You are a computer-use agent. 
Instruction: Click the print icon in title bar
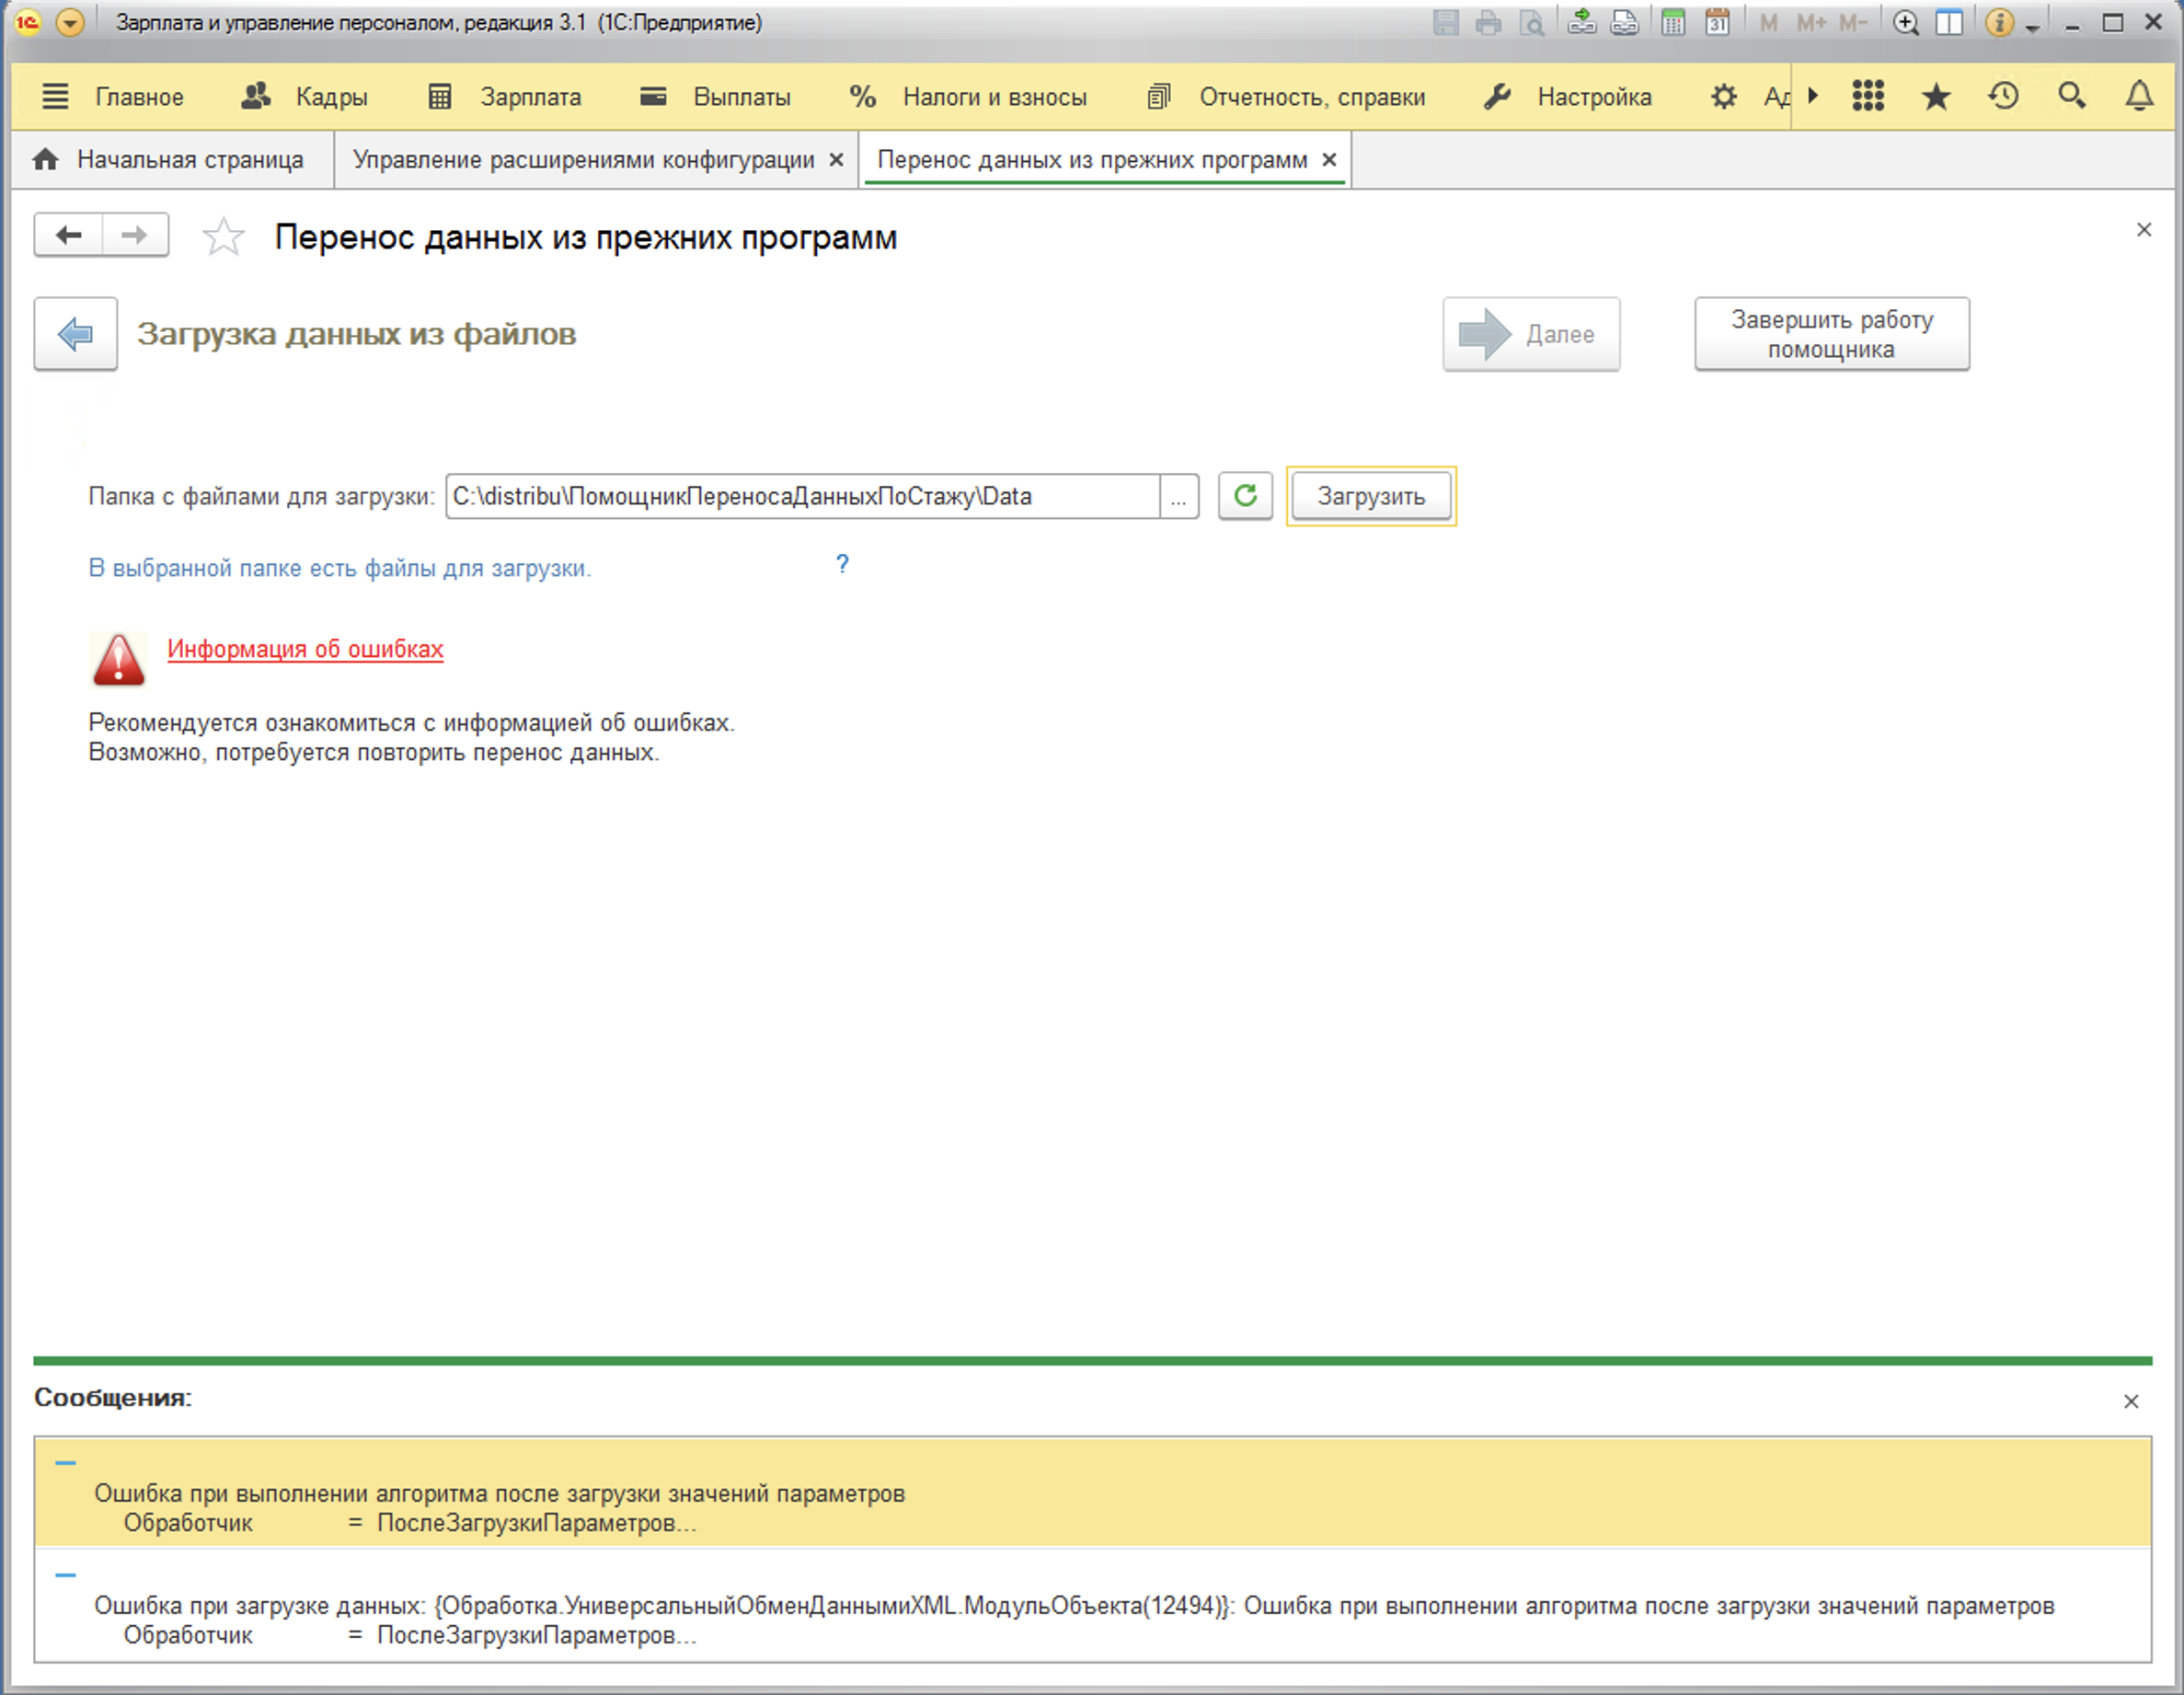pyautogui.click(x=1488, y=22)
